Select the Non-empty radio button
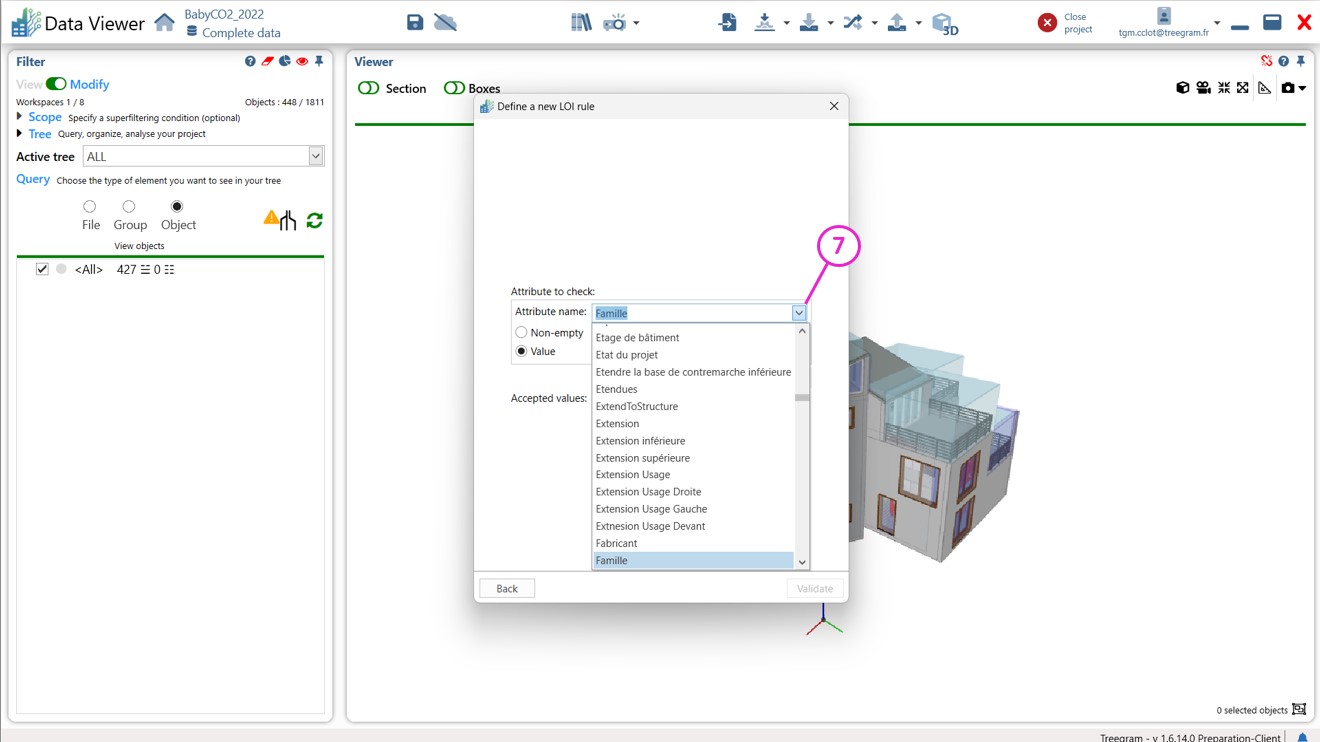Image resolution: width=1320 pixels, height=742 pixels. pyautogui.click(x=521, y=332)
